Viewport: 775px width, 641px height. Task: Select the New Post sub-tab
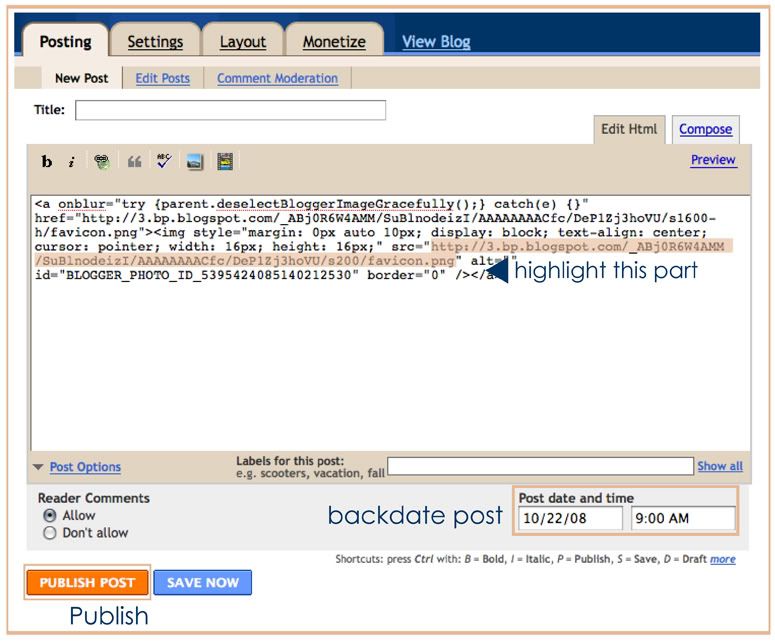click(82, 78)
